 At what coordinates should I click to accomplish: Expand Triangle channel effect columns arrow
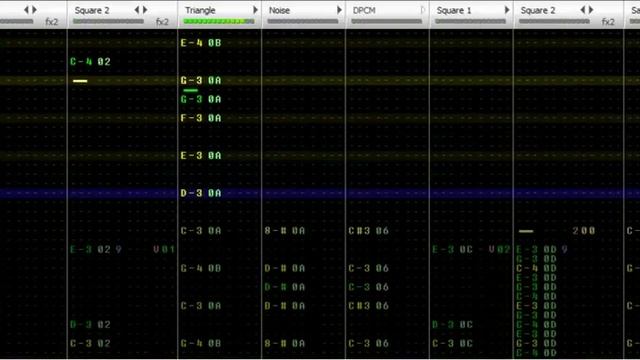point(256,10)
